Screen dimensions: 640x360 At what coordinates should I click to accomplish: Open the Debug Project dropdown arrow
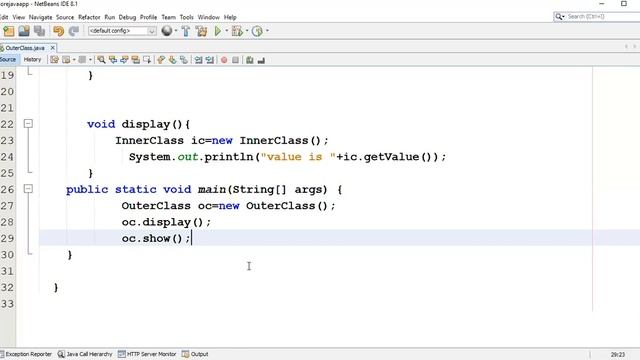point(247,31)
